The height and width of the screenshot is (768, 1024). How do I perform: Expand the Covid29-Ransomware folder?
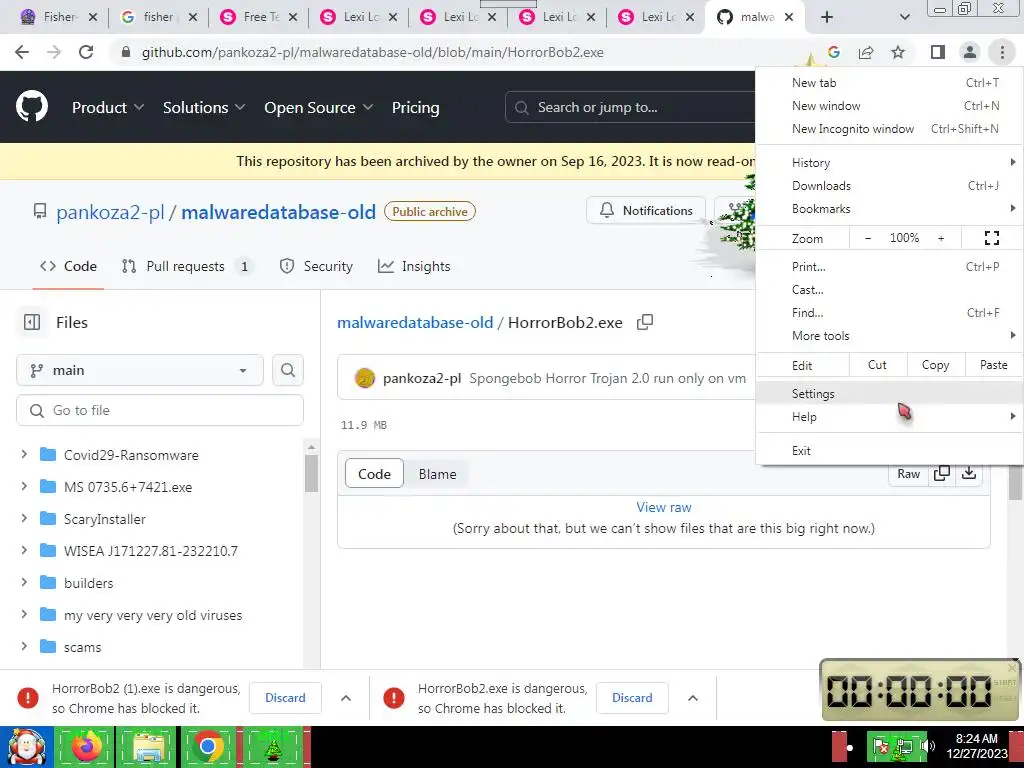tap(24, 454)
